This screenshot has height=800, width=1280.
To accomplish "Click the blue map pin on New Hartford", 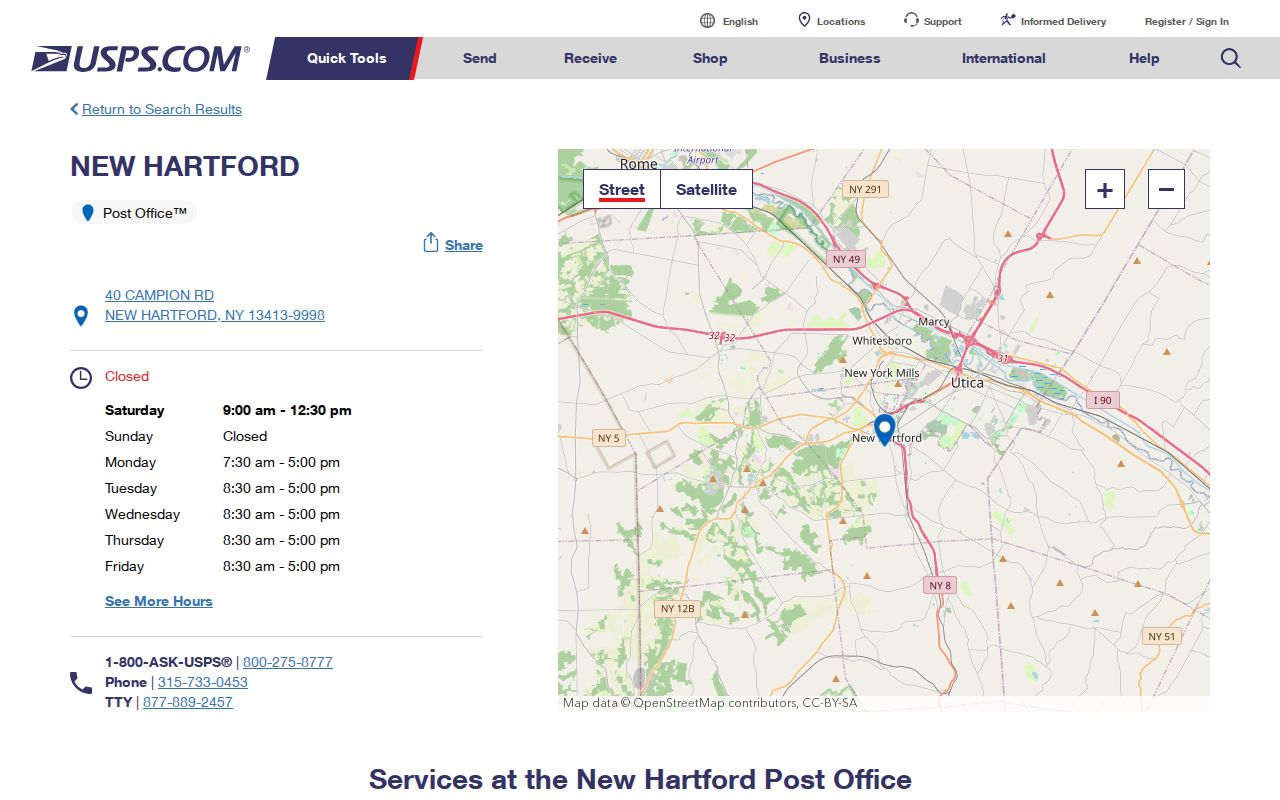I will tap(884, 429).
